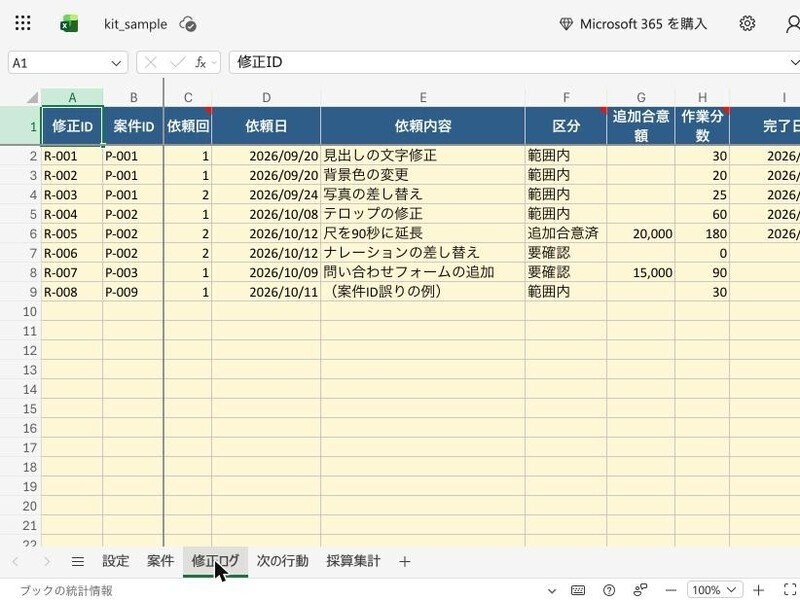Image resolution: width=800 pixels, height=600 pixels.
Task: Select cell 尺を90秒に延長
Action: coord(422,234)
